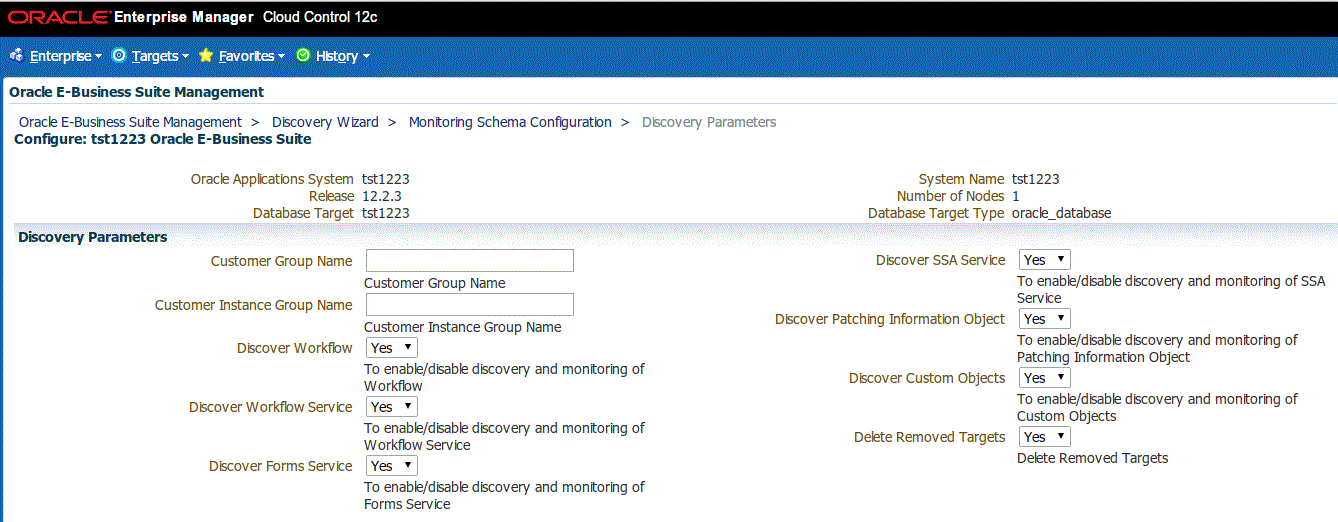Open the Enterprise menu
The height and width of the screenshot is (522, 1338).
point(65,56)
